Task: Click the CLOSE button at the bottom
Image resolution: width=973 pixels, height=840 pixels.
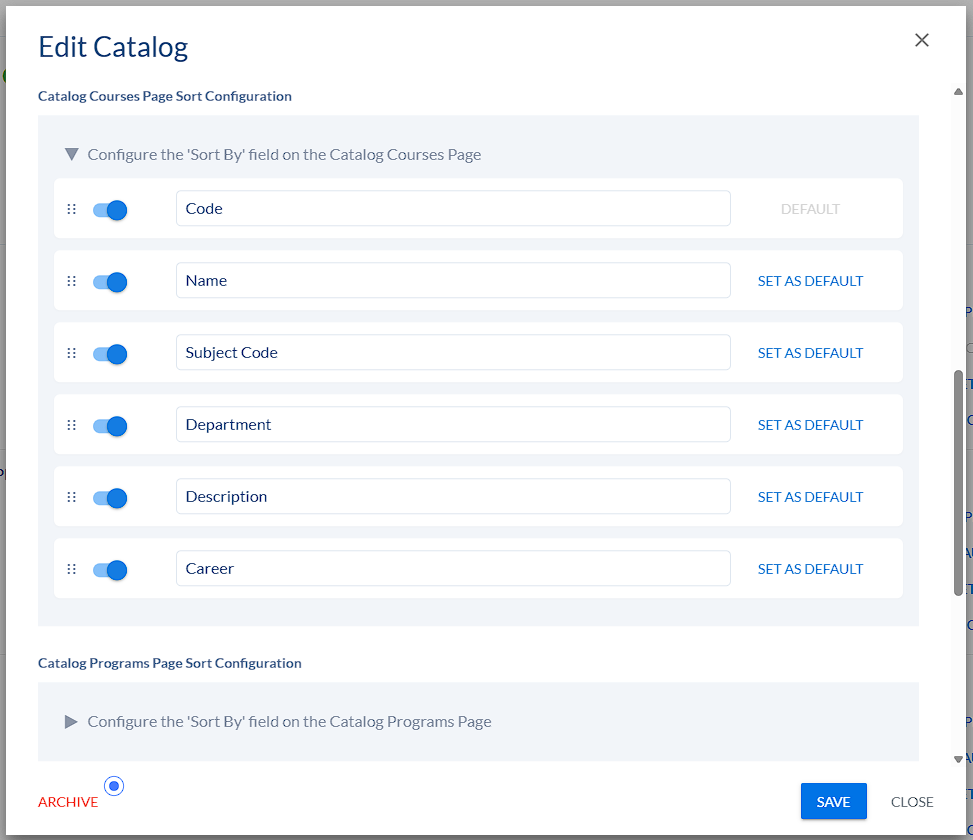Action: [912, 802]
